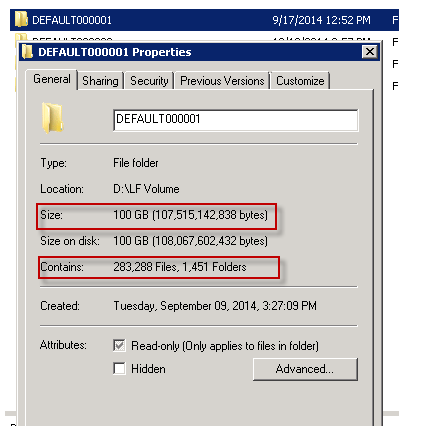Click the large folder icon beside the name field
The width and height of the screenshot is (425, 436).
[52, 118]
